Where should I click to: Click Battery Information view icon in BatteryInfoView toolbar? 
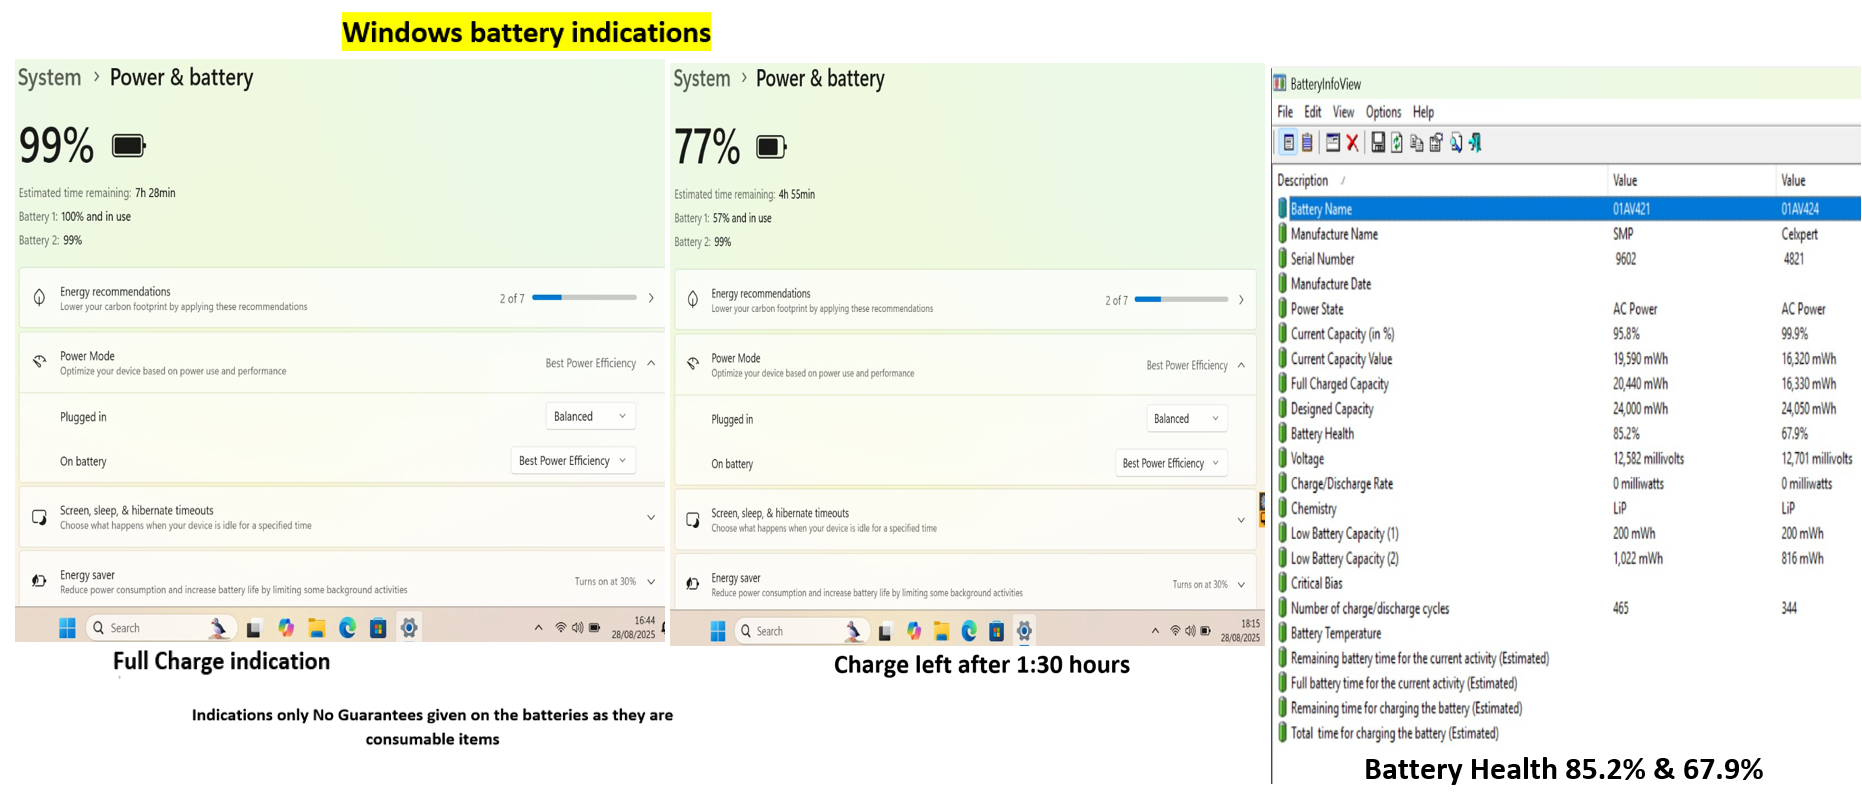(1288, 143)
